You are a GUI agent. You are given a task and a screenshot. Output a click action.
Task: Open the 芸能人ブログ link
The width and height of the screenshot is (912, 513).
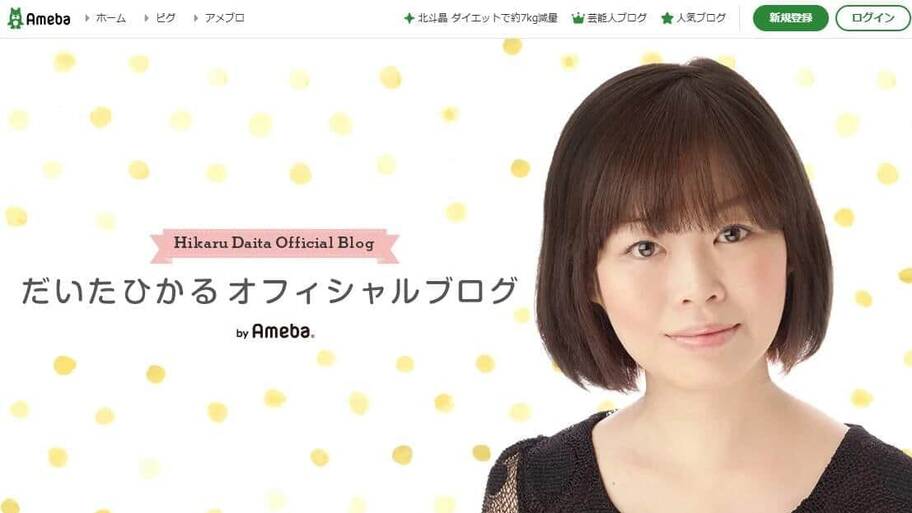(x=617, y=18)
